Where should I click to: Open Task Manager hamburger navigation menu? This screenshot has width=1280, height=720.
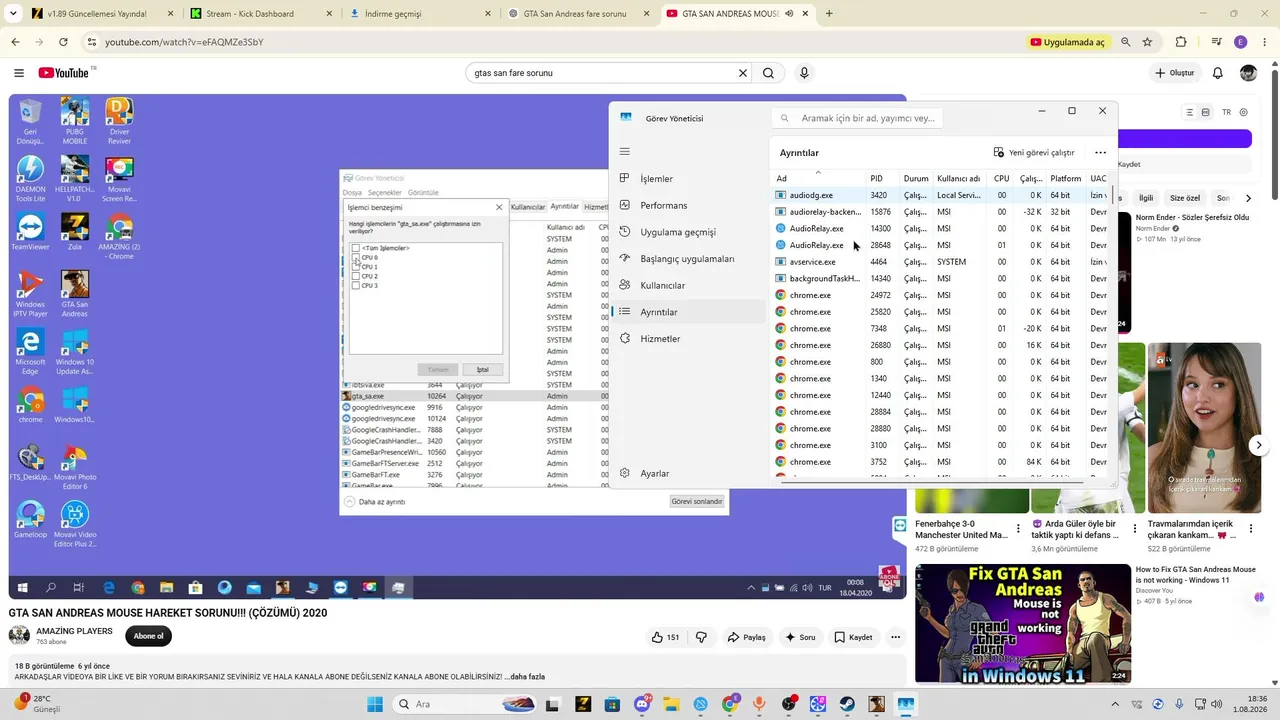coord(625,152)
